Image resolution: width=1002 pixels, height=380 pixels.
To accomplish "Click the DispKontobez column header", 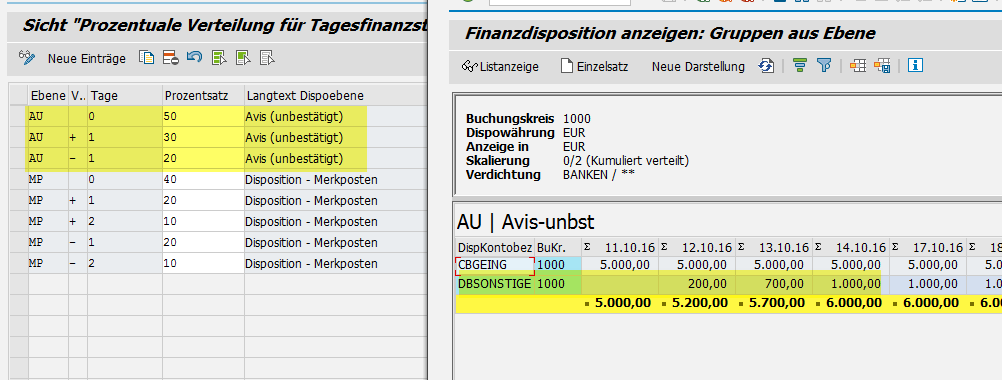I will click(495, 247).
